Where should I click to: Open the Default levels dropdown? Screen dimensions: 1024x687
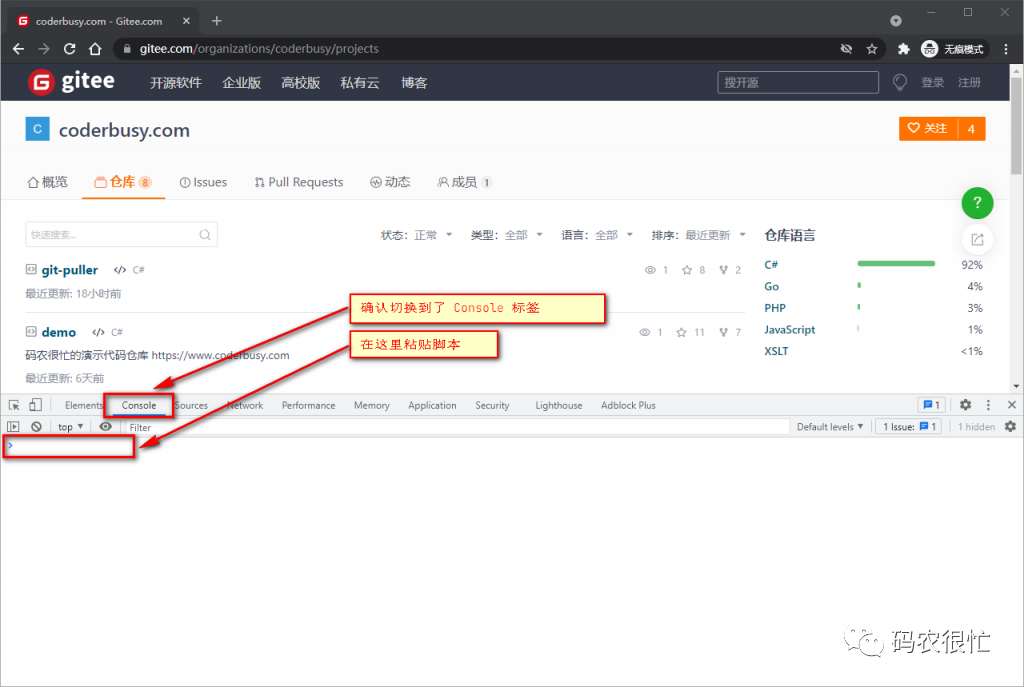pyautogui.click(x=829, y=426)
